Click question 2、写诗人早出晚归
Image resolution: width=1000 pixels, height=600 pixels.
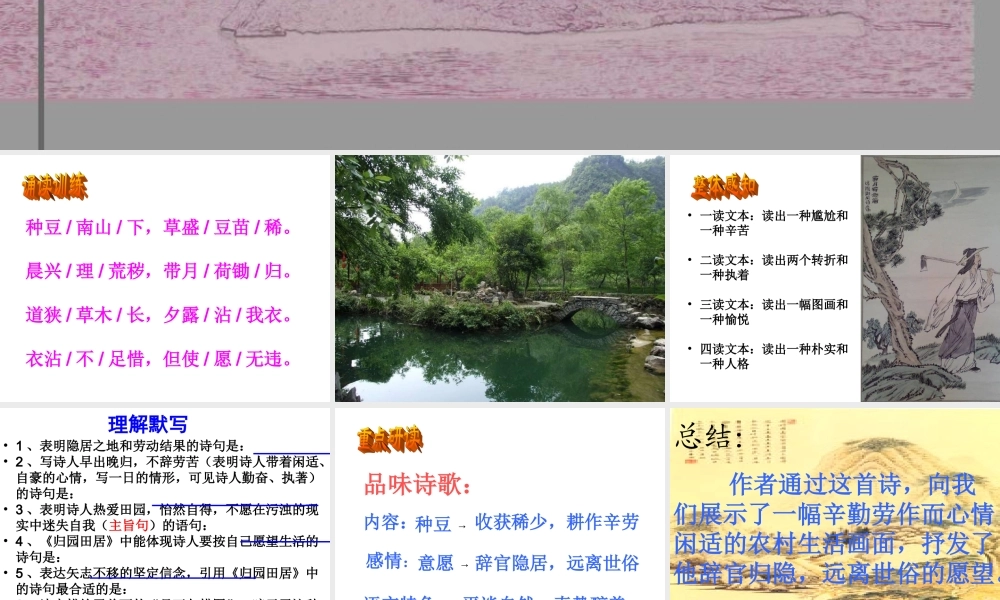(165, 478)
